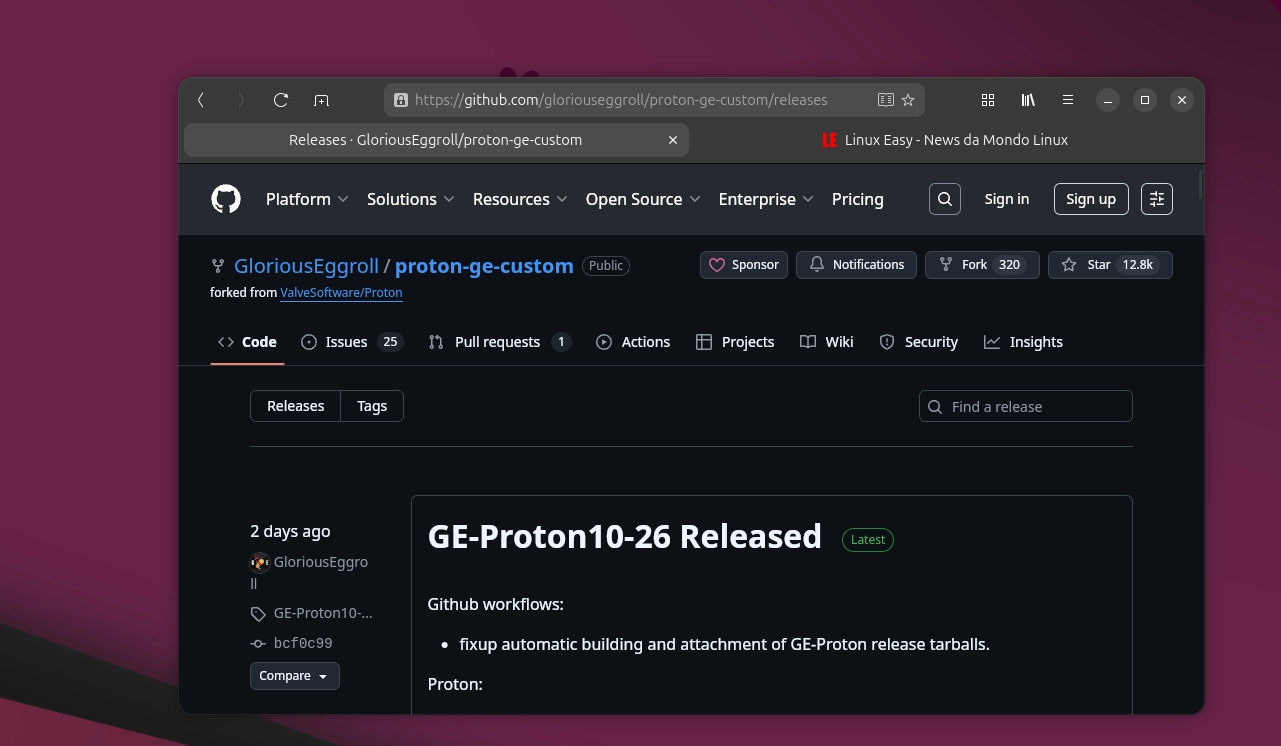Reload the page with the refresh icon
The height and width of the screenshot is (746, 1281).
click(281, 100)
